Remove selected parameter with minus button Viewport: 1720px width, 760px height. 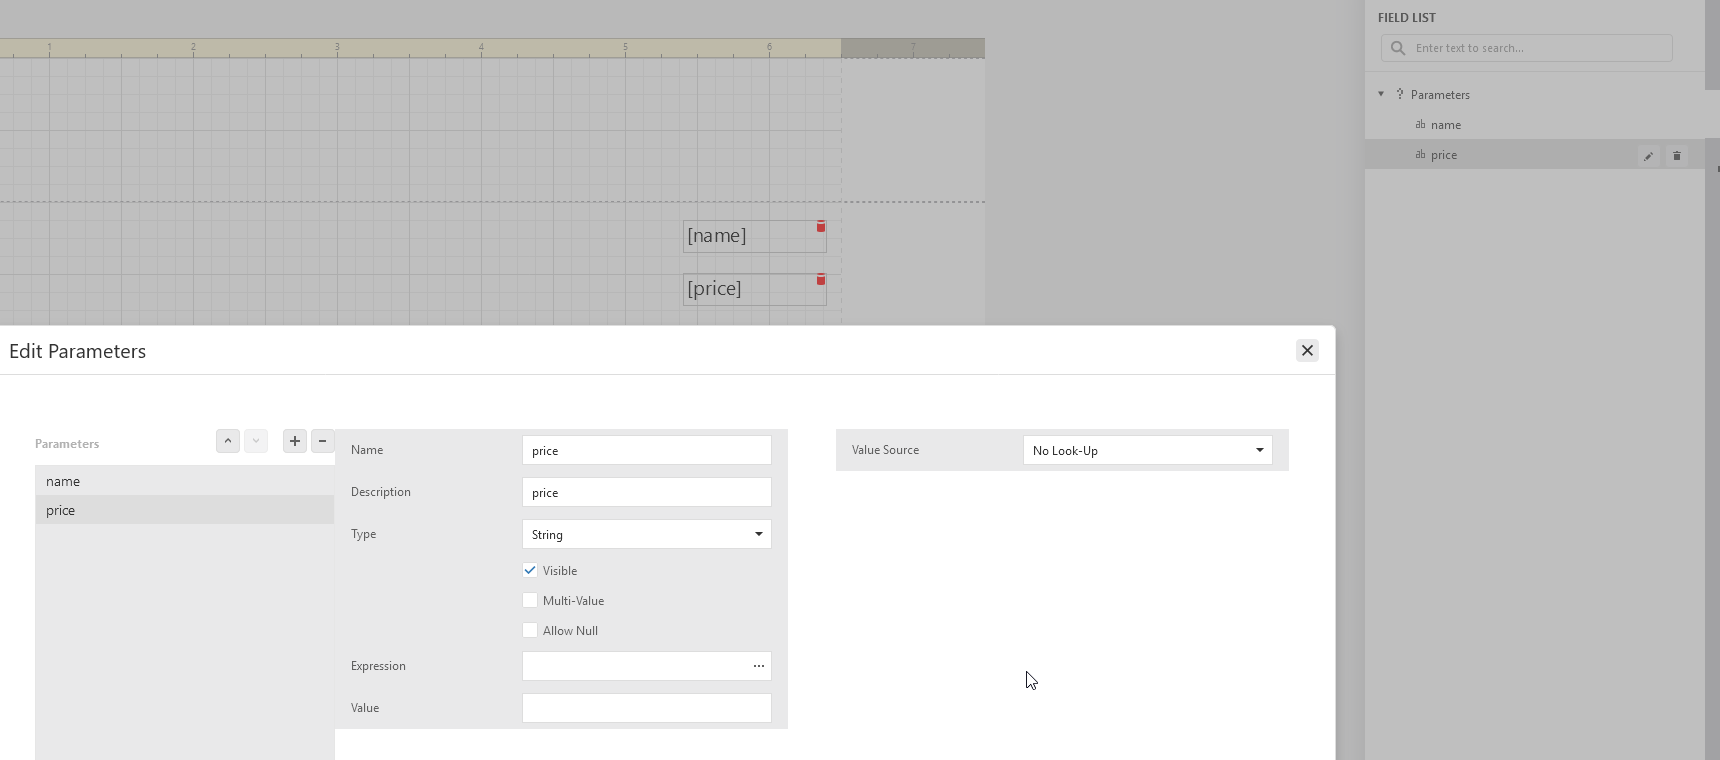pos(322,441)
